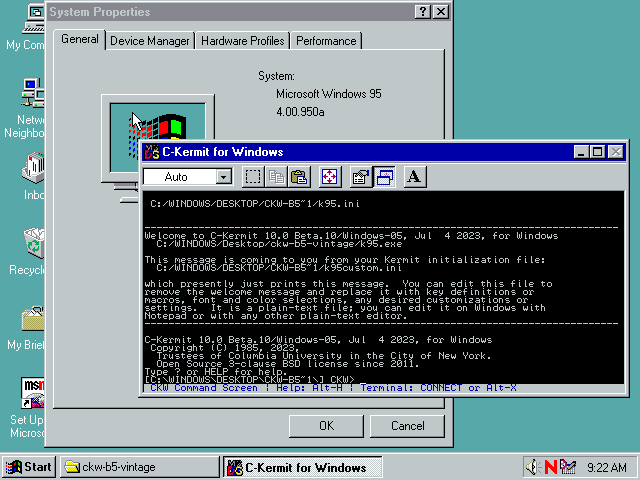This screenshot has width=640, height=480.
Task: Select ckw-b5-vintage taskbar button
Action: [140, 467]
